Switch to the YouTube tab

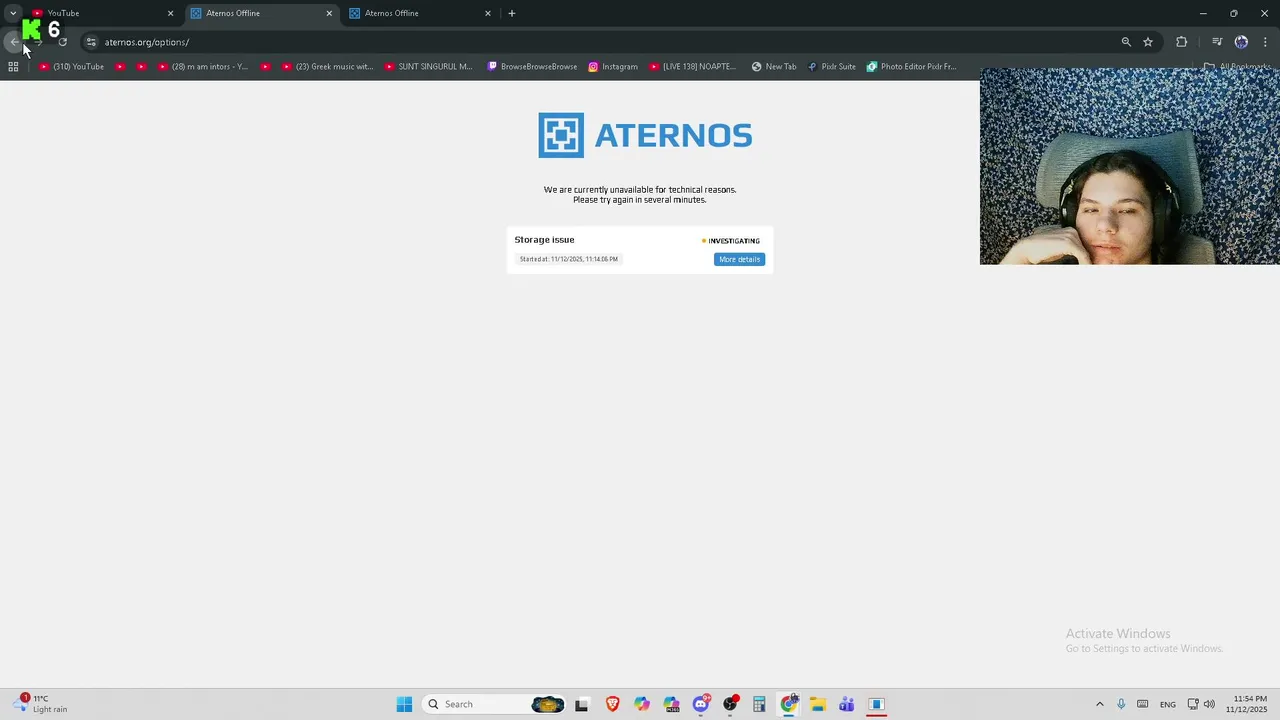pyautogui.click(x=103, y=13)
